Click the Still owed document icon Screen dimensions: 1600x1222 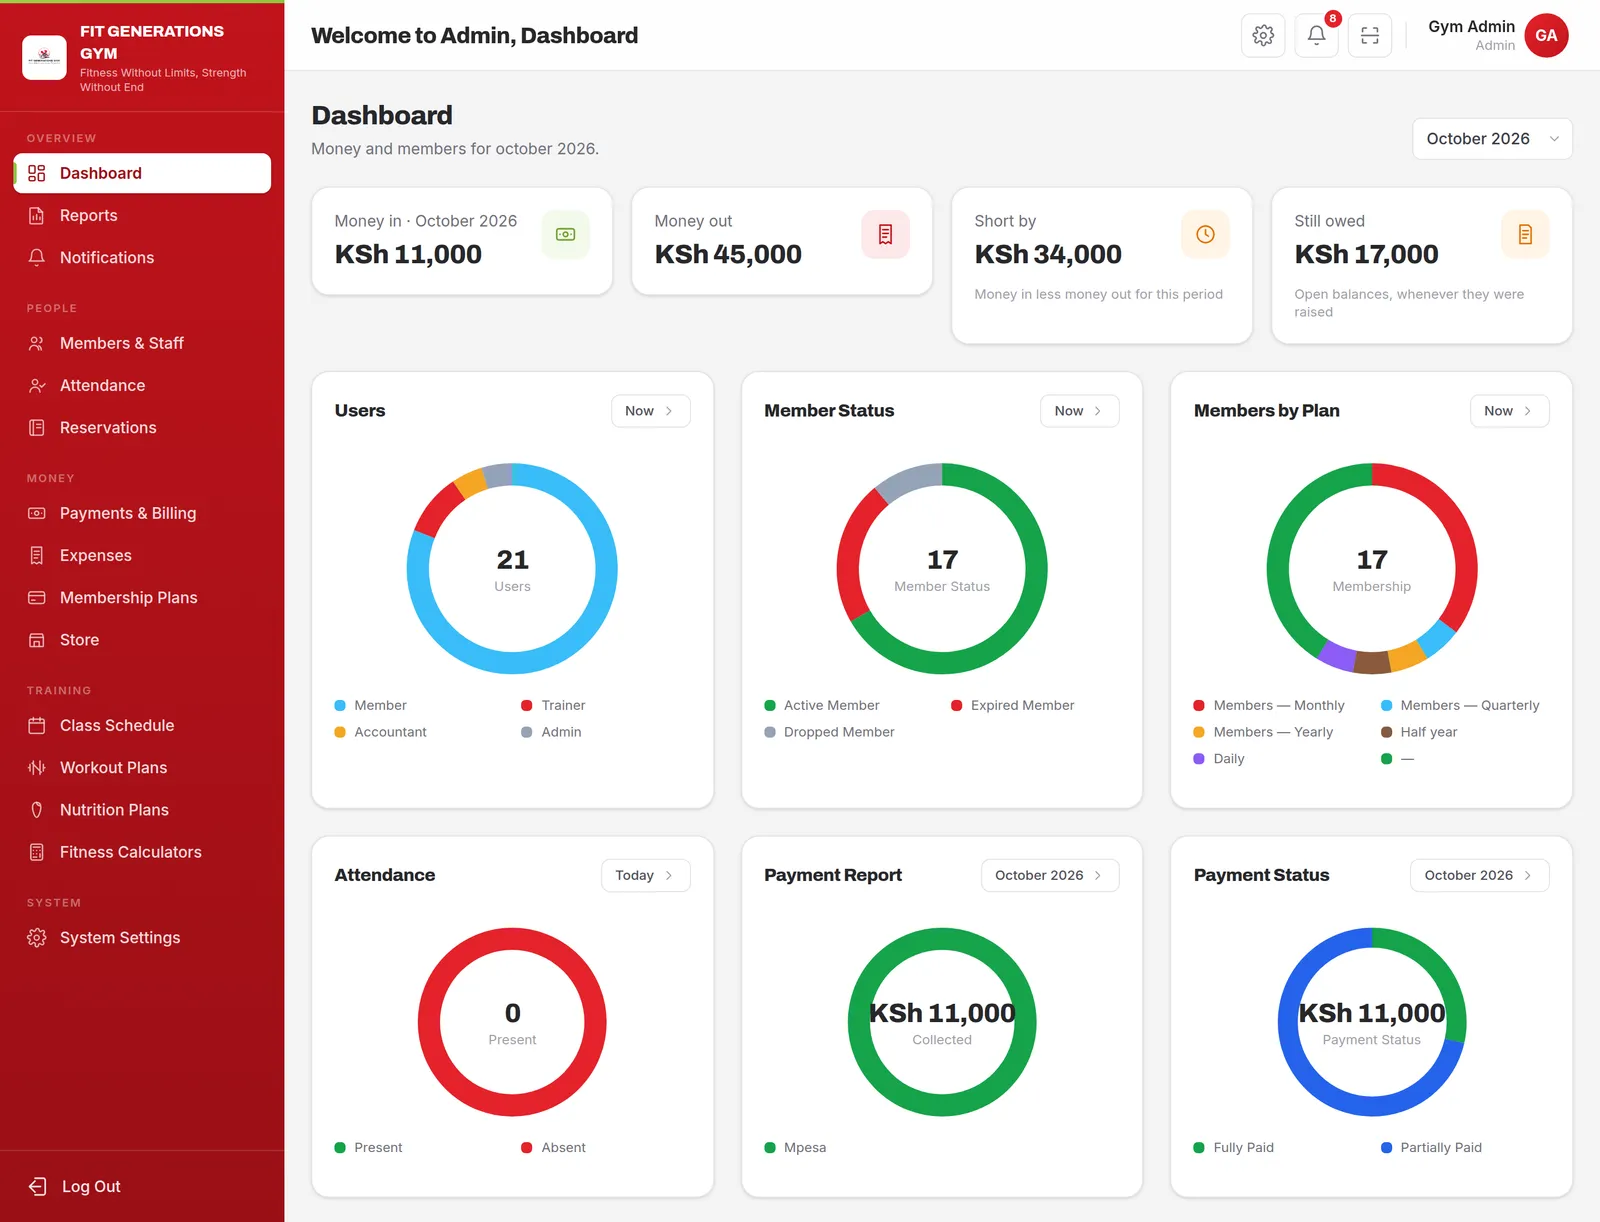[x=1525, y=234]
